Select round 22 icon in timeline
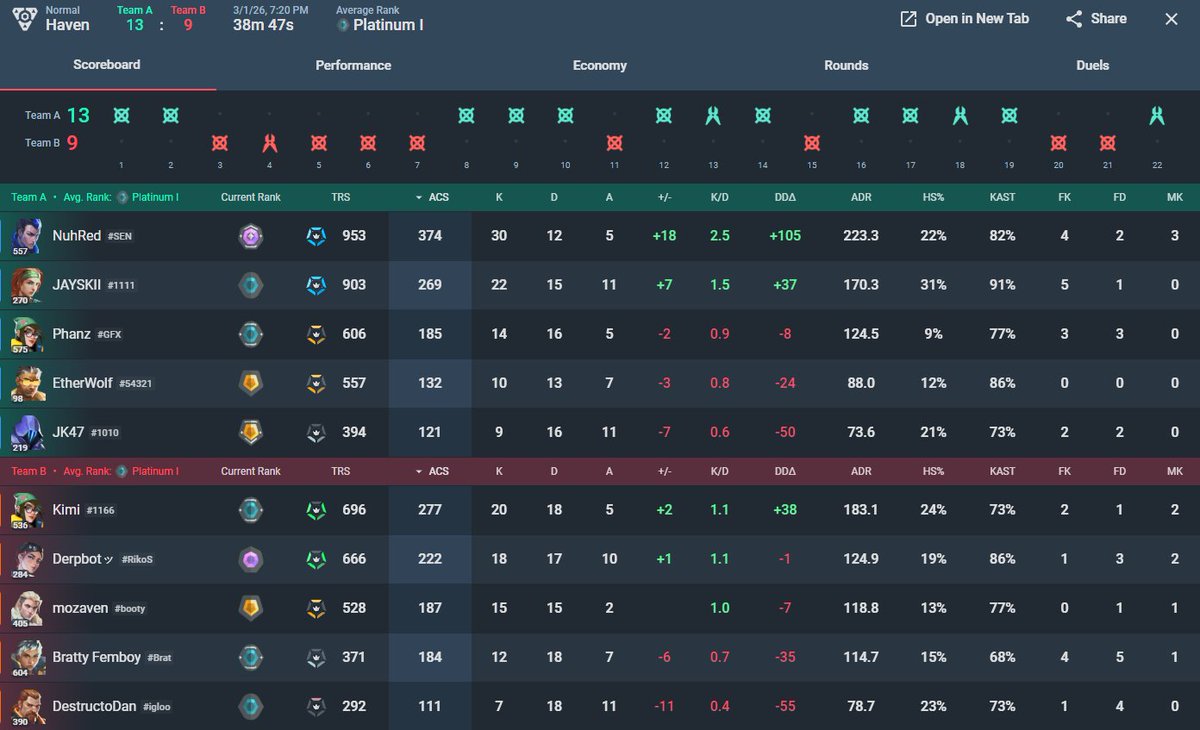The height and width of the screenshot is (730, 1200). pyautogui.click(x=1157, y=115)
